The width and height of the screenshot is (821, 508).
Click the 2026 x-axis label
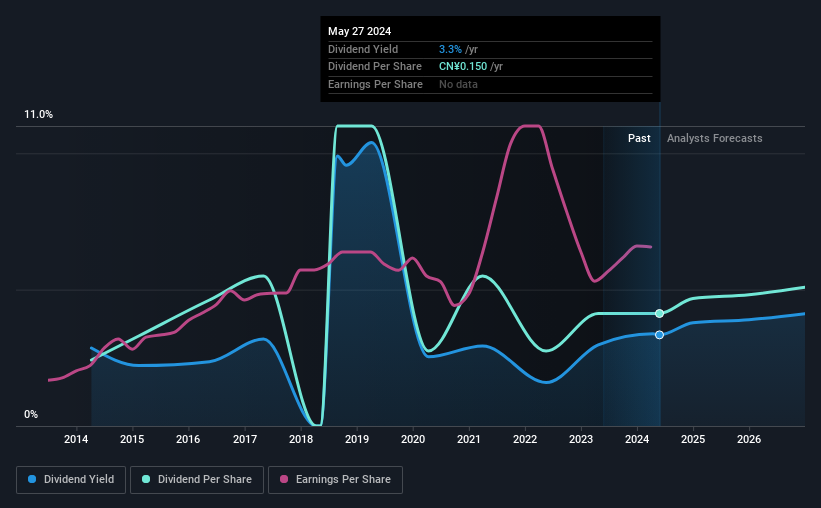[749, 439]
